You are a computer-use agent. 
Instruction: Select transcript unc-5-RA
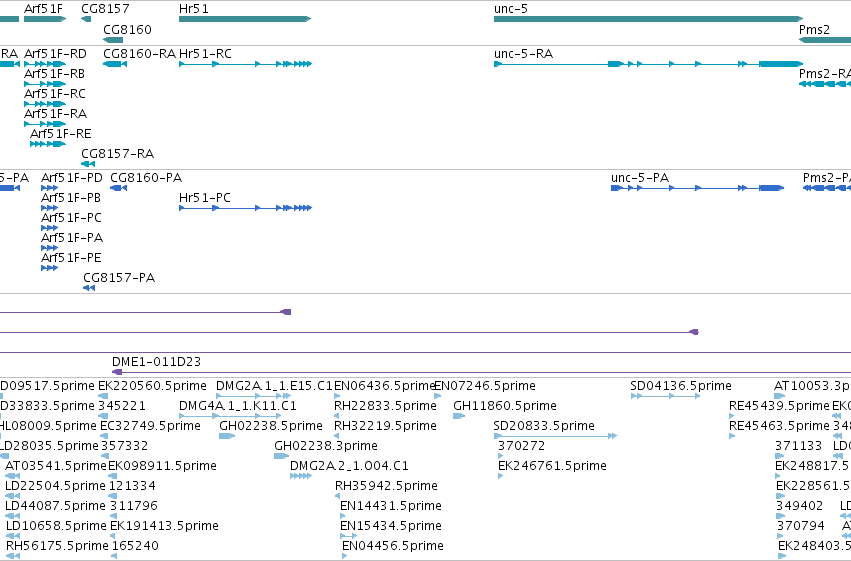(648, 64)
